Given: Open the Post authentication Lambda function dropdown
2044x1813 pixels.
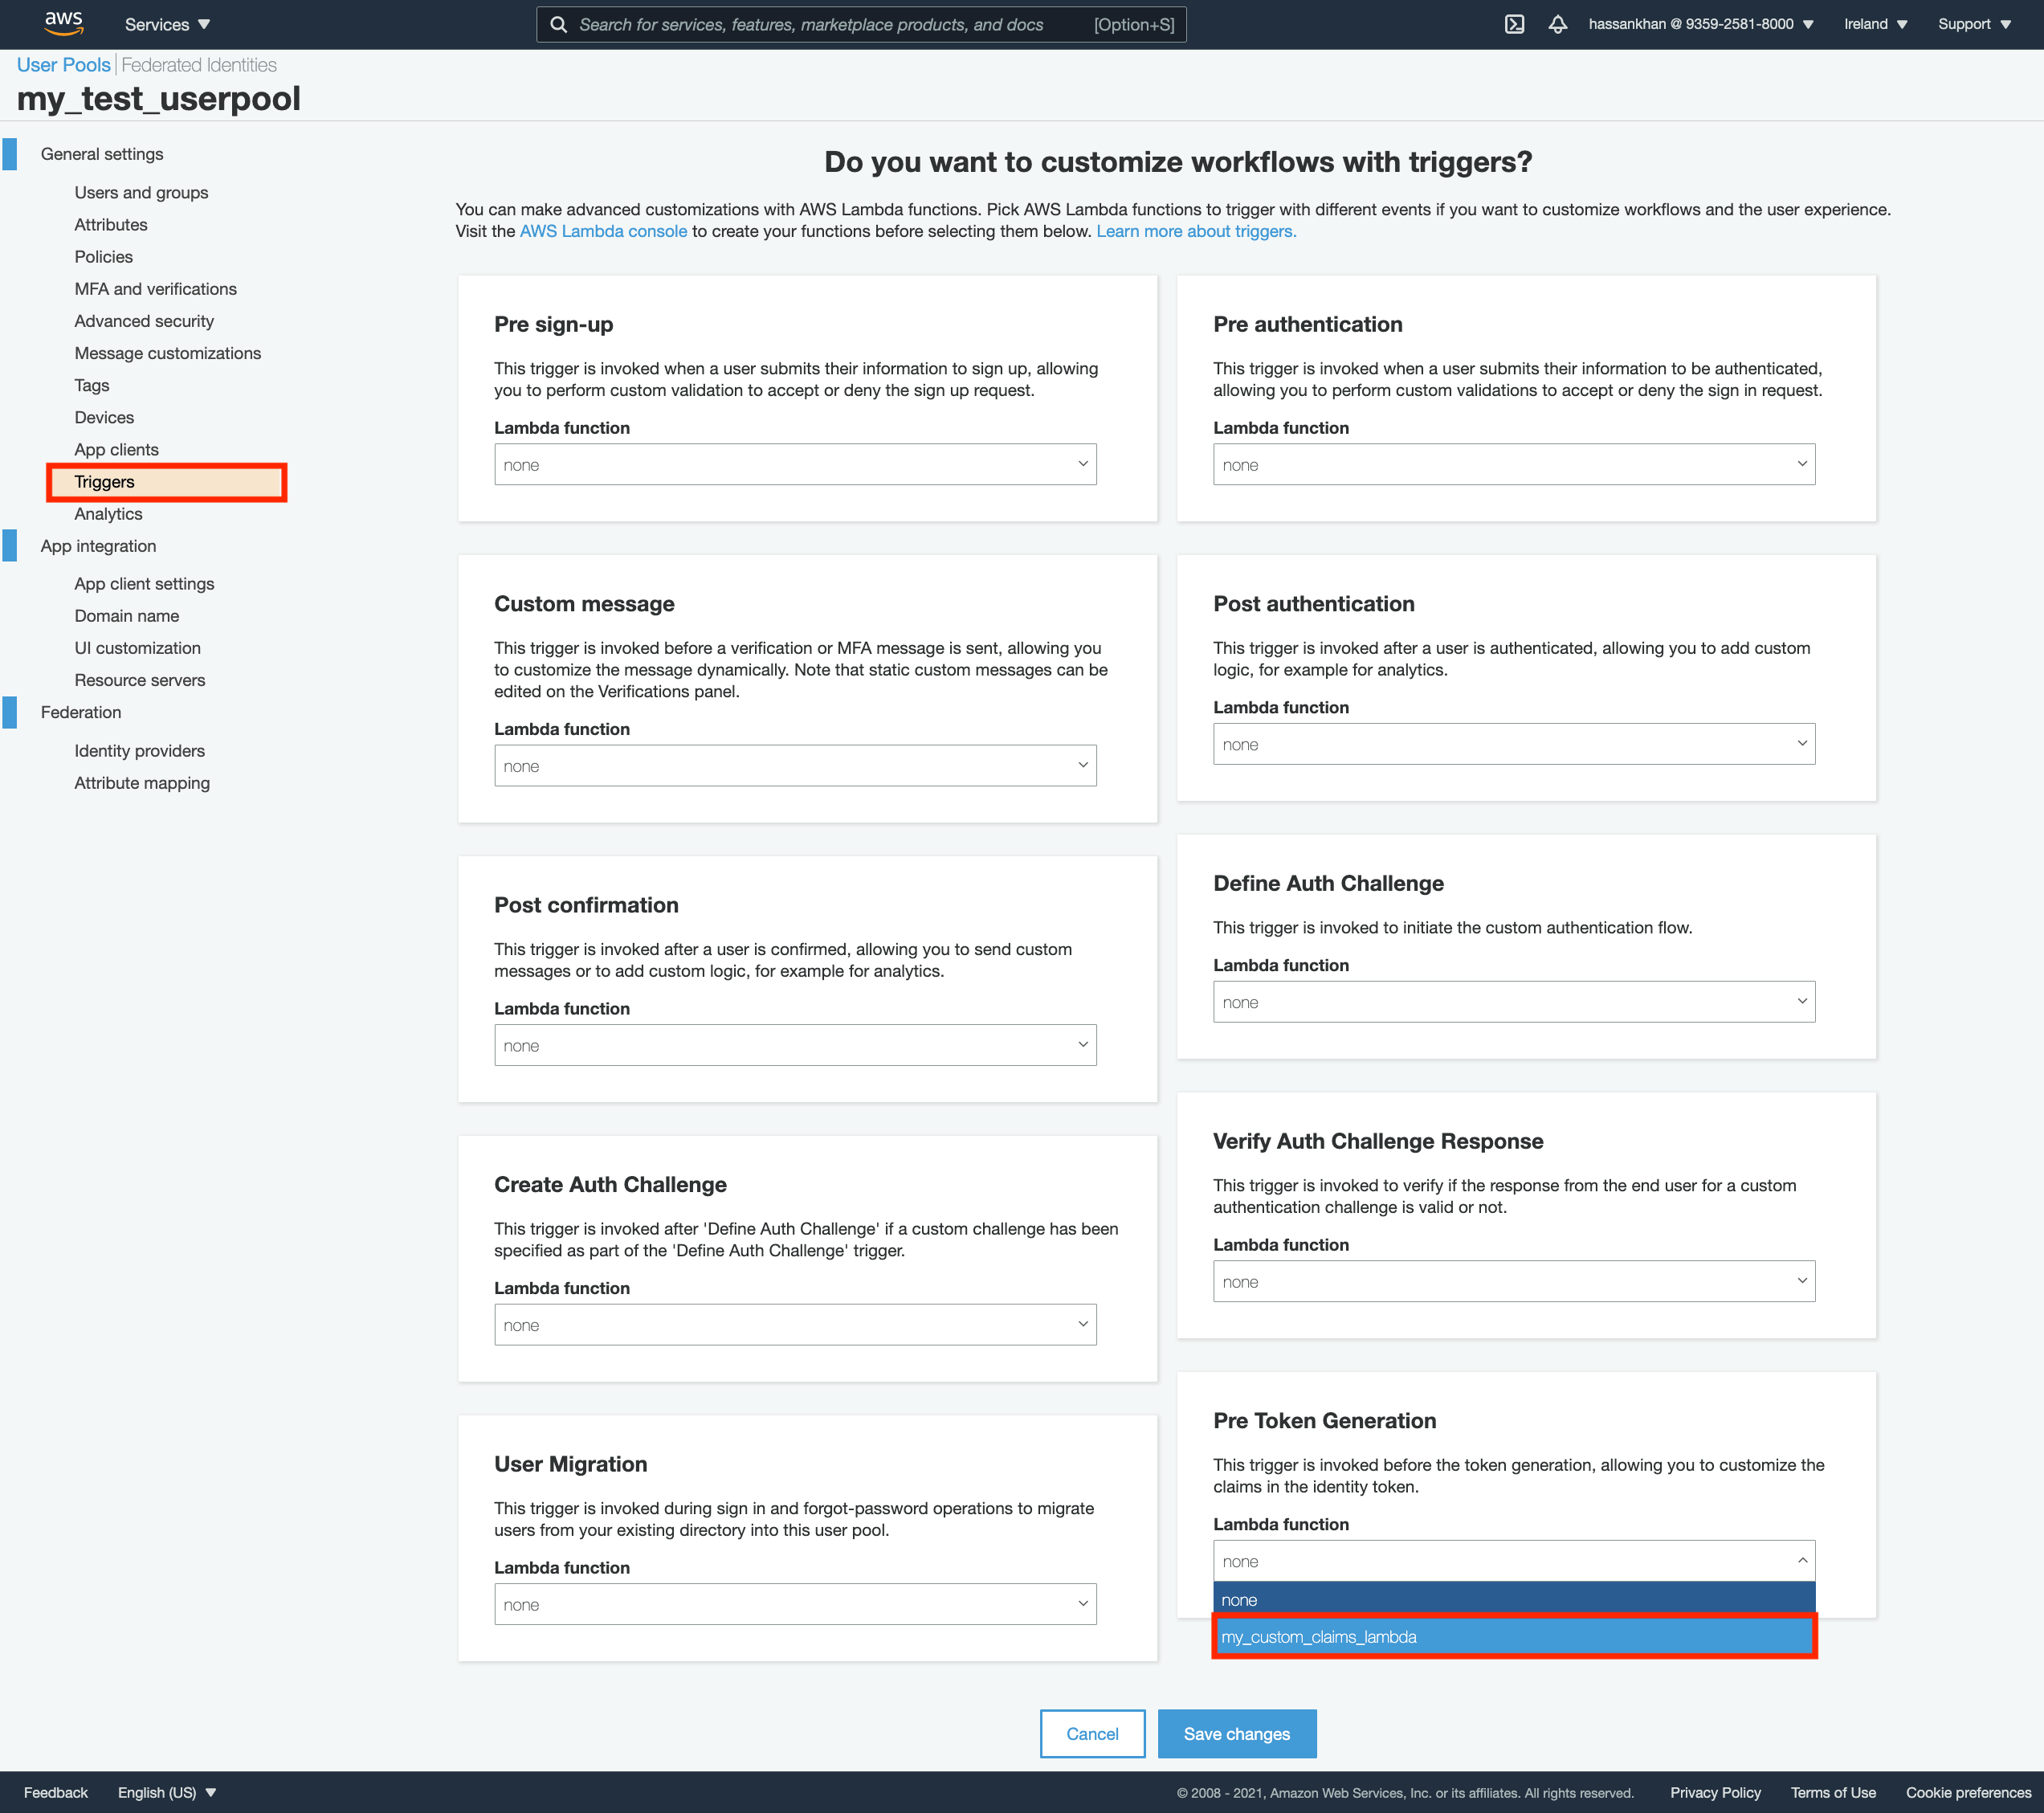Looking at the screenshot, I should [1513, 744].
